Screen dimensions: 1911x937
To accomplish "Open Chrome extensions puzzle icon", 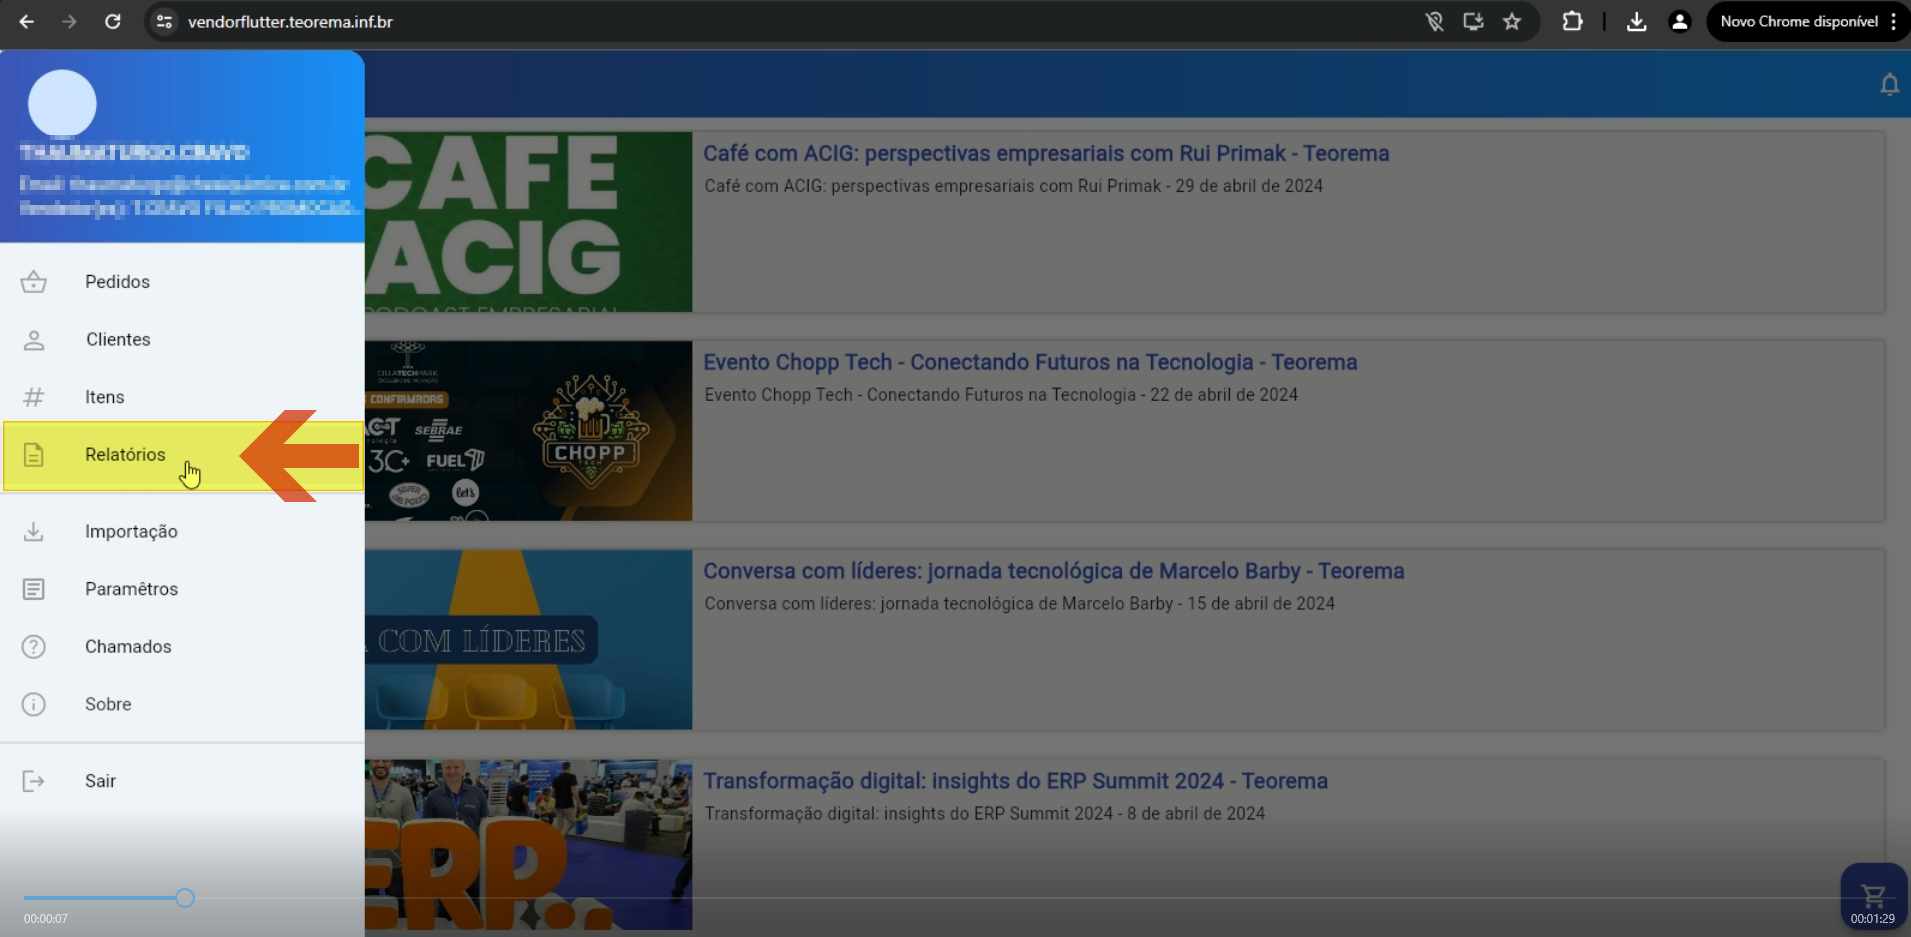I will click(x=1572, y=21).
